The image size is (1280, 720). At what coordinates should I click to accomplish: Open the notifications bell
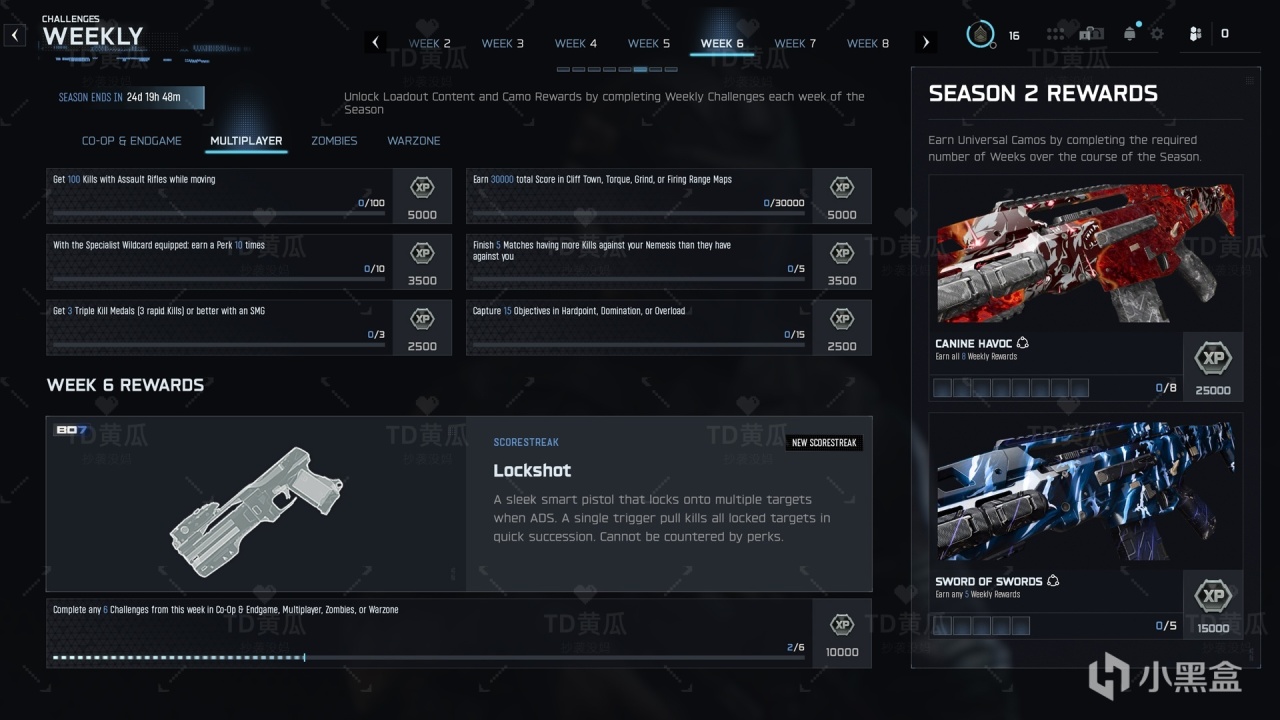[x=1130, y=34]
